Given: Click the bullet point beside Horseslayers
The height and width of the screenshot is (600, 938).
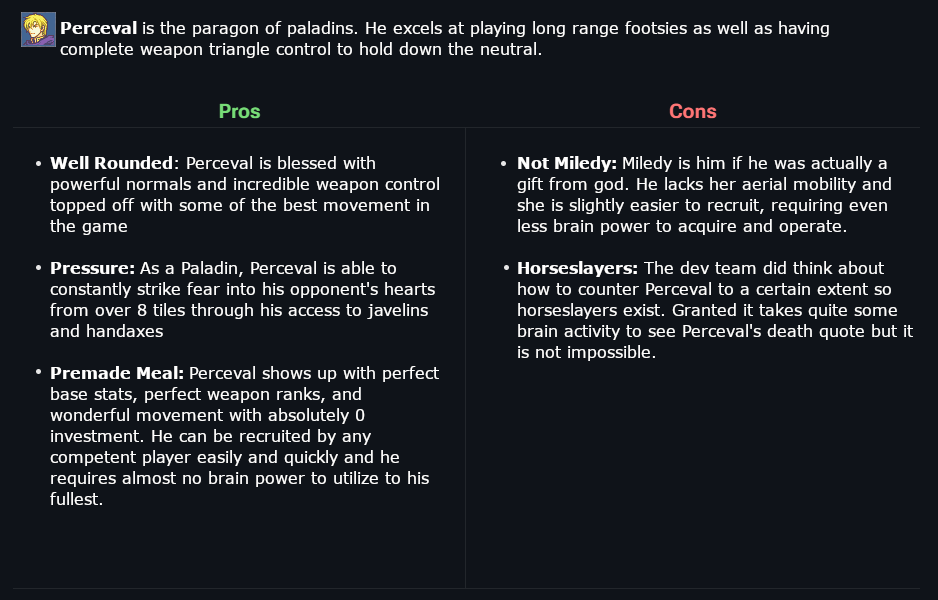Looking at the screenshot, I should (x=505, y=269).
